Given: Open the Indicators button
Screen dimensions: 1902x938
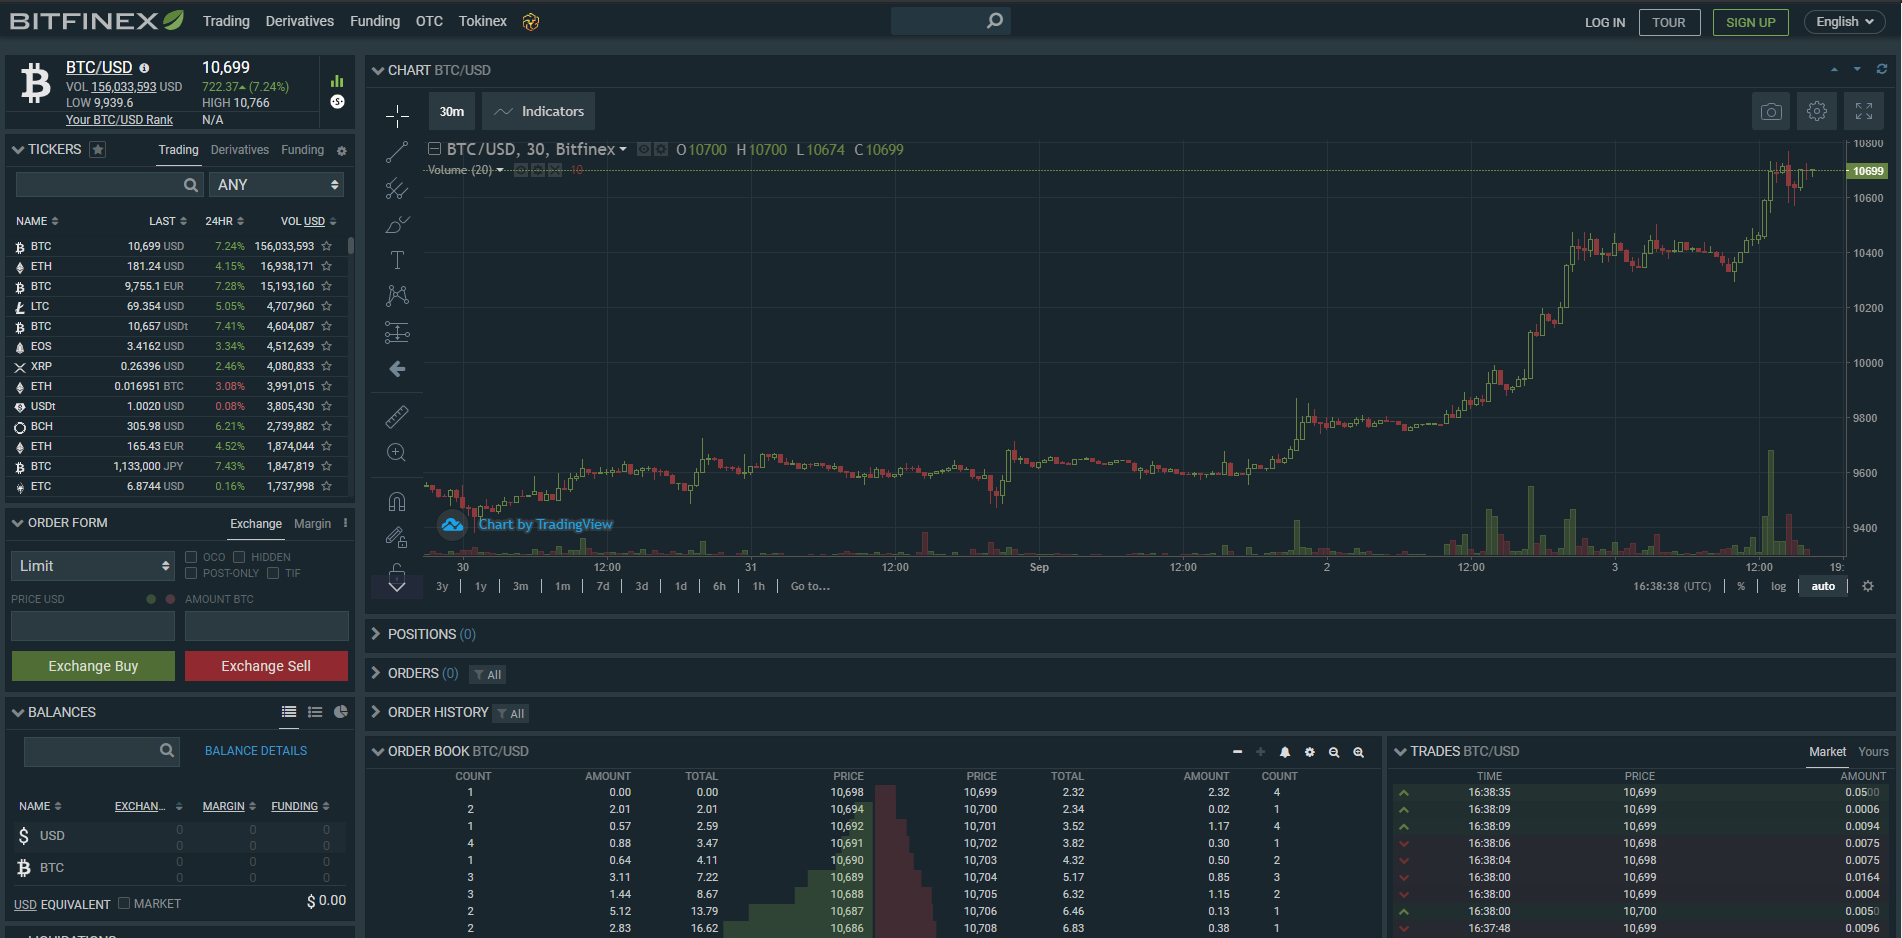Looking at the screenshot, I should 539,111.
